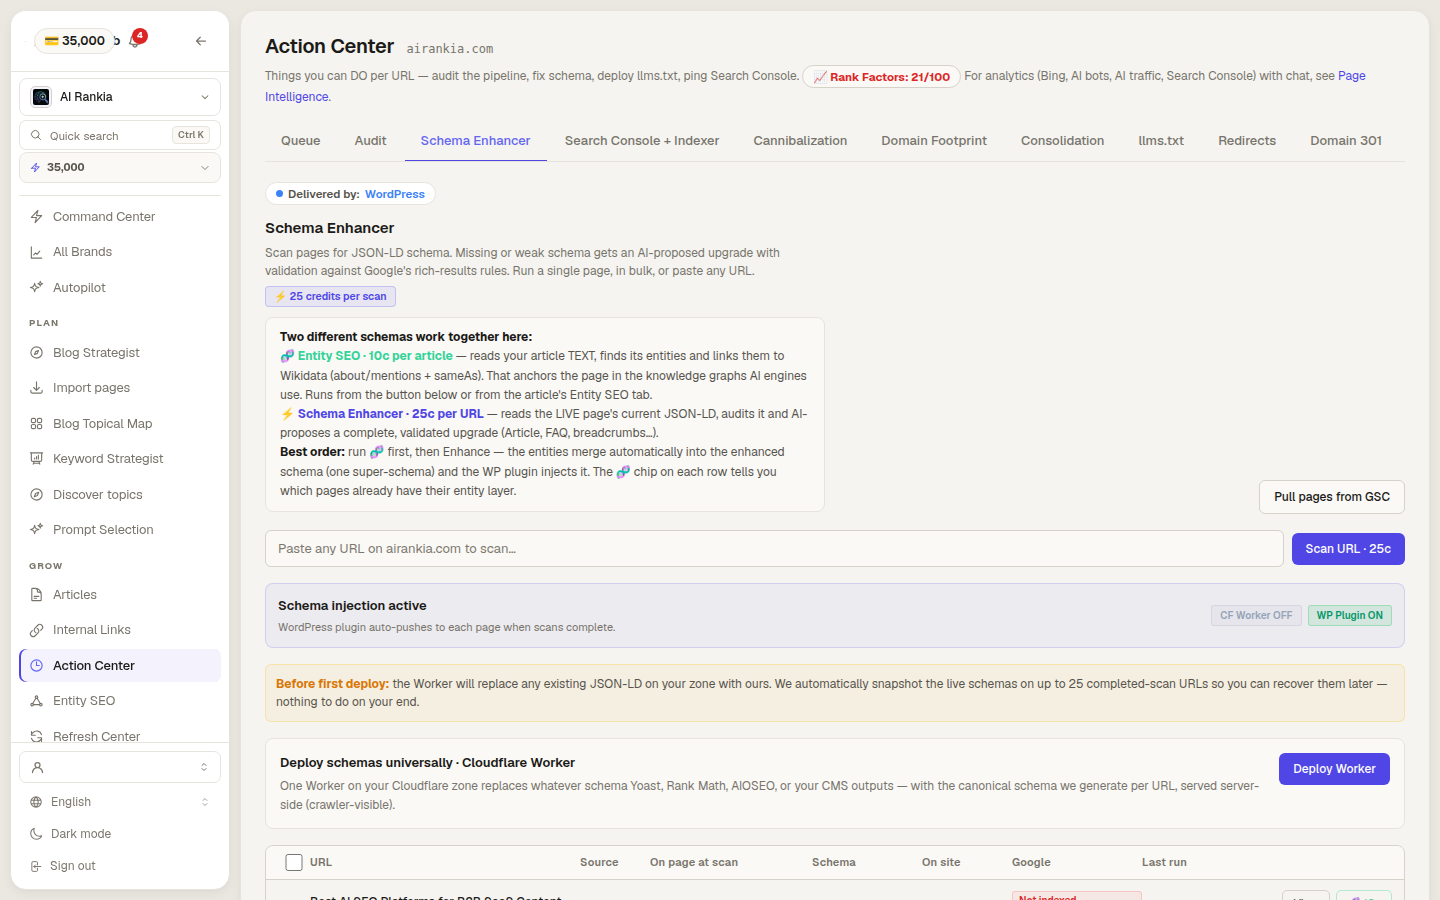This screenshot has width=1440, height=900.
Task: Open the llms.txt tab
Action: pyautogui.click(x=1161, y=141)
